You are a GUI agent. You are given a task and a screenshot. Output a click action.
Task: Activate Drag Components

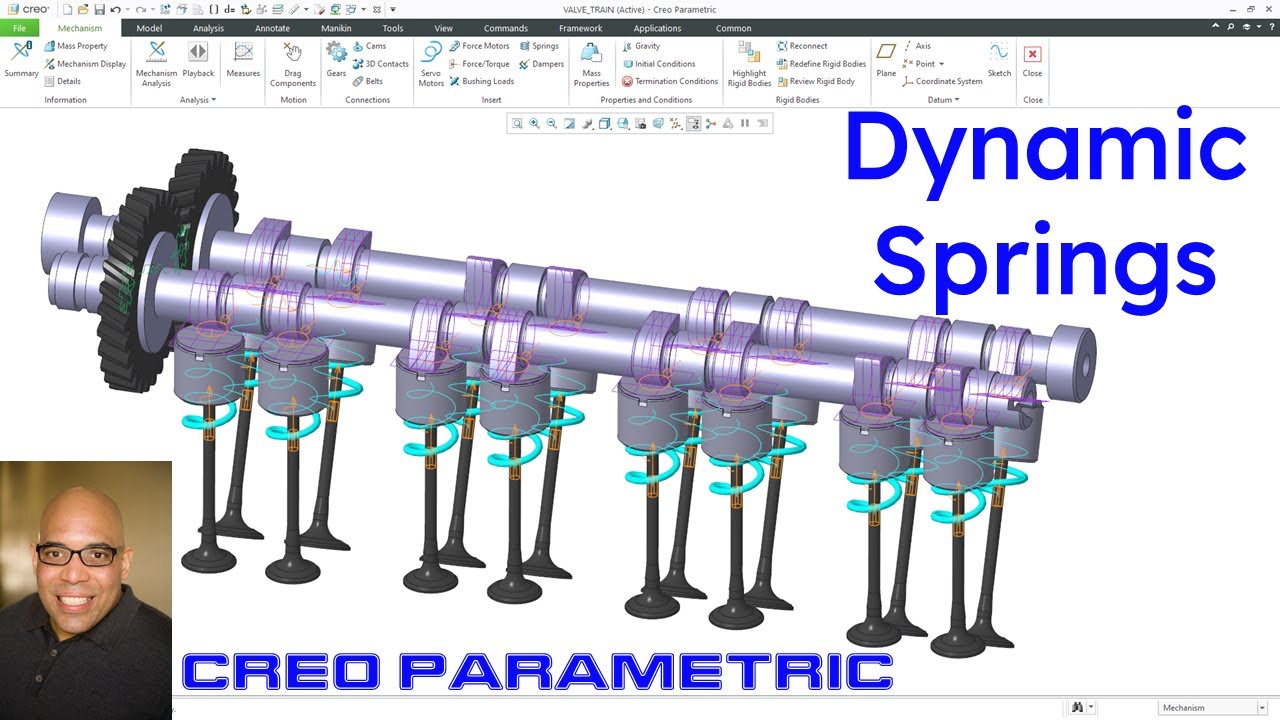(x=293, y=64)
